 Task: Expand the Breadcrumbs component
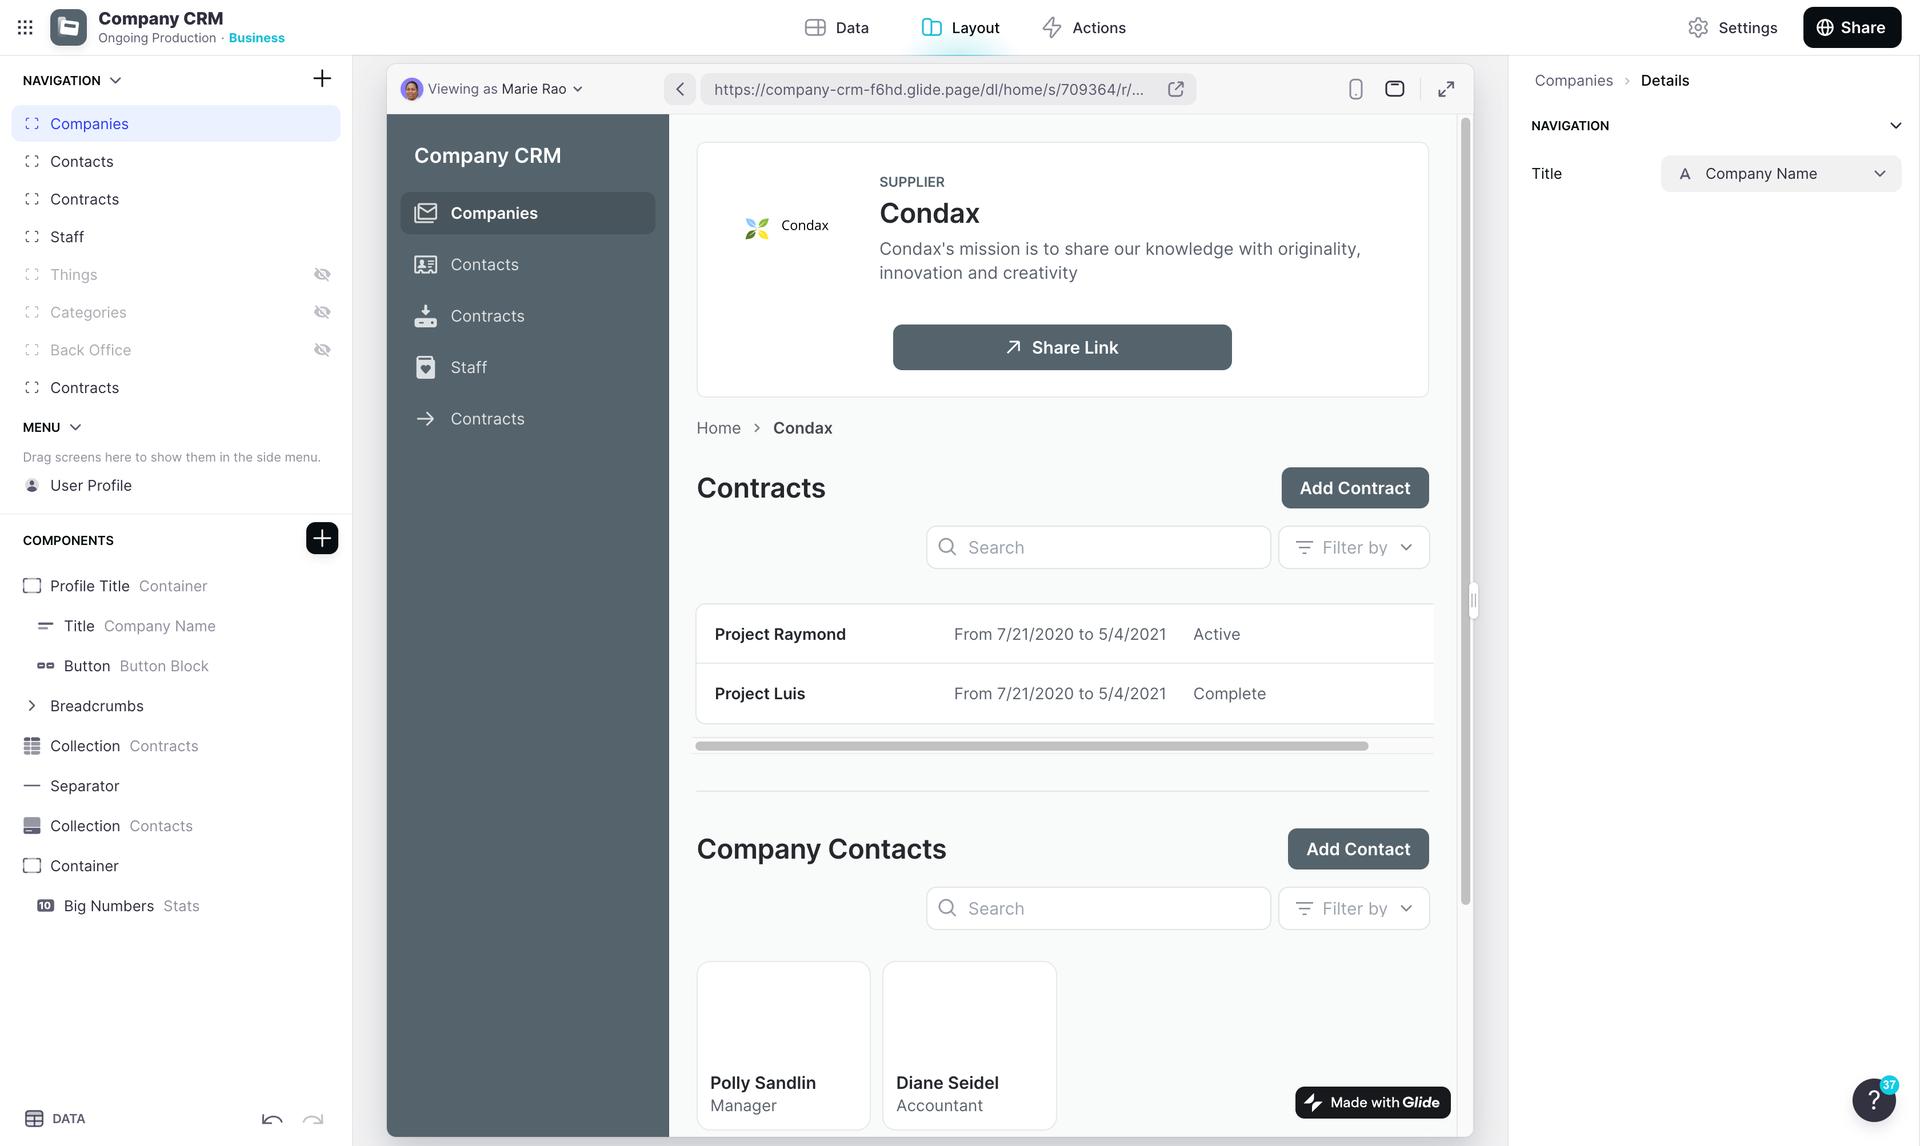point(32,706)
